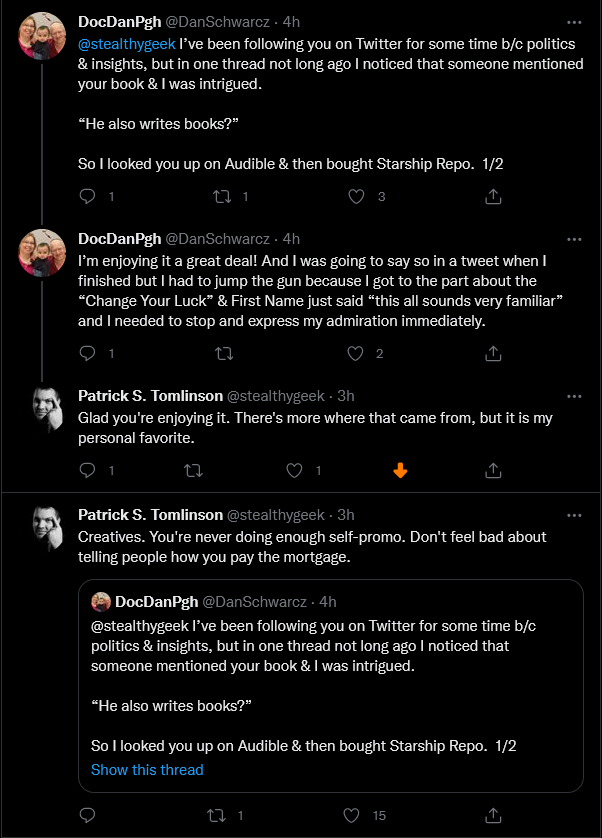Retweet the 'Creatives' self-promo tweet

[217, 815]
